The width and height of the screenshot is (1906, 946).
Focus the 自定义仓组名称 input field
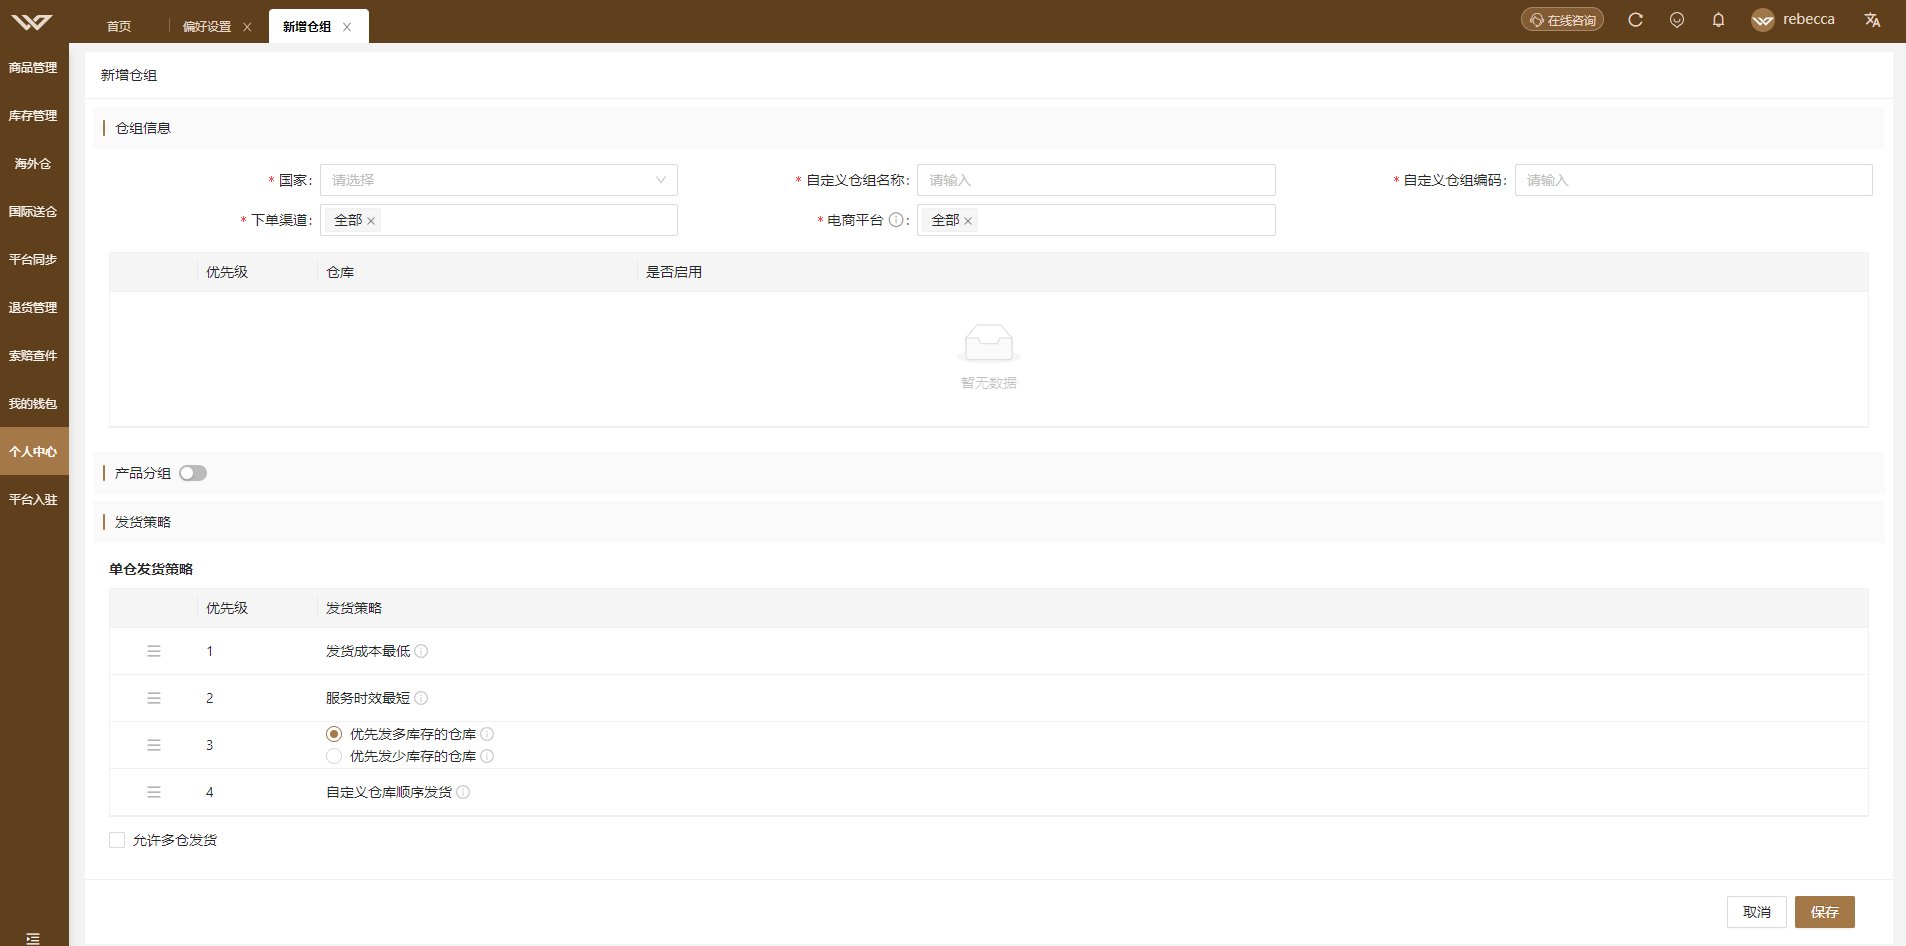click(x=1096, y=180)
